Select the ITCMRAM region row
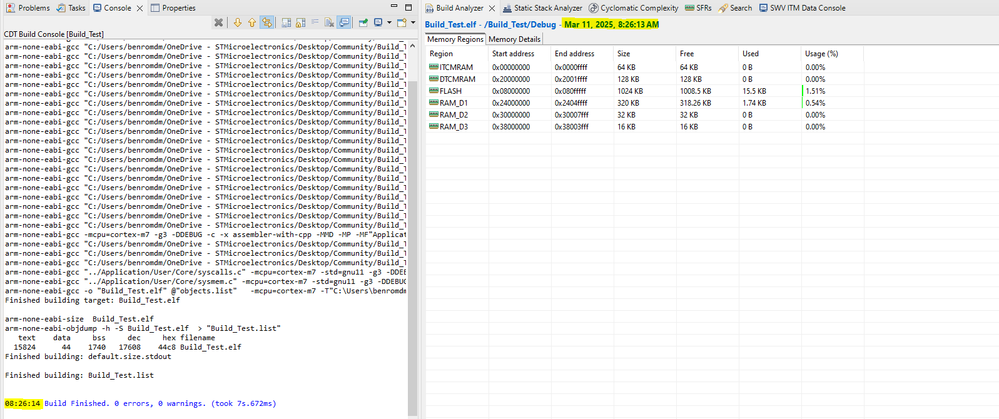The image size is (999, 419). (644, 67)
